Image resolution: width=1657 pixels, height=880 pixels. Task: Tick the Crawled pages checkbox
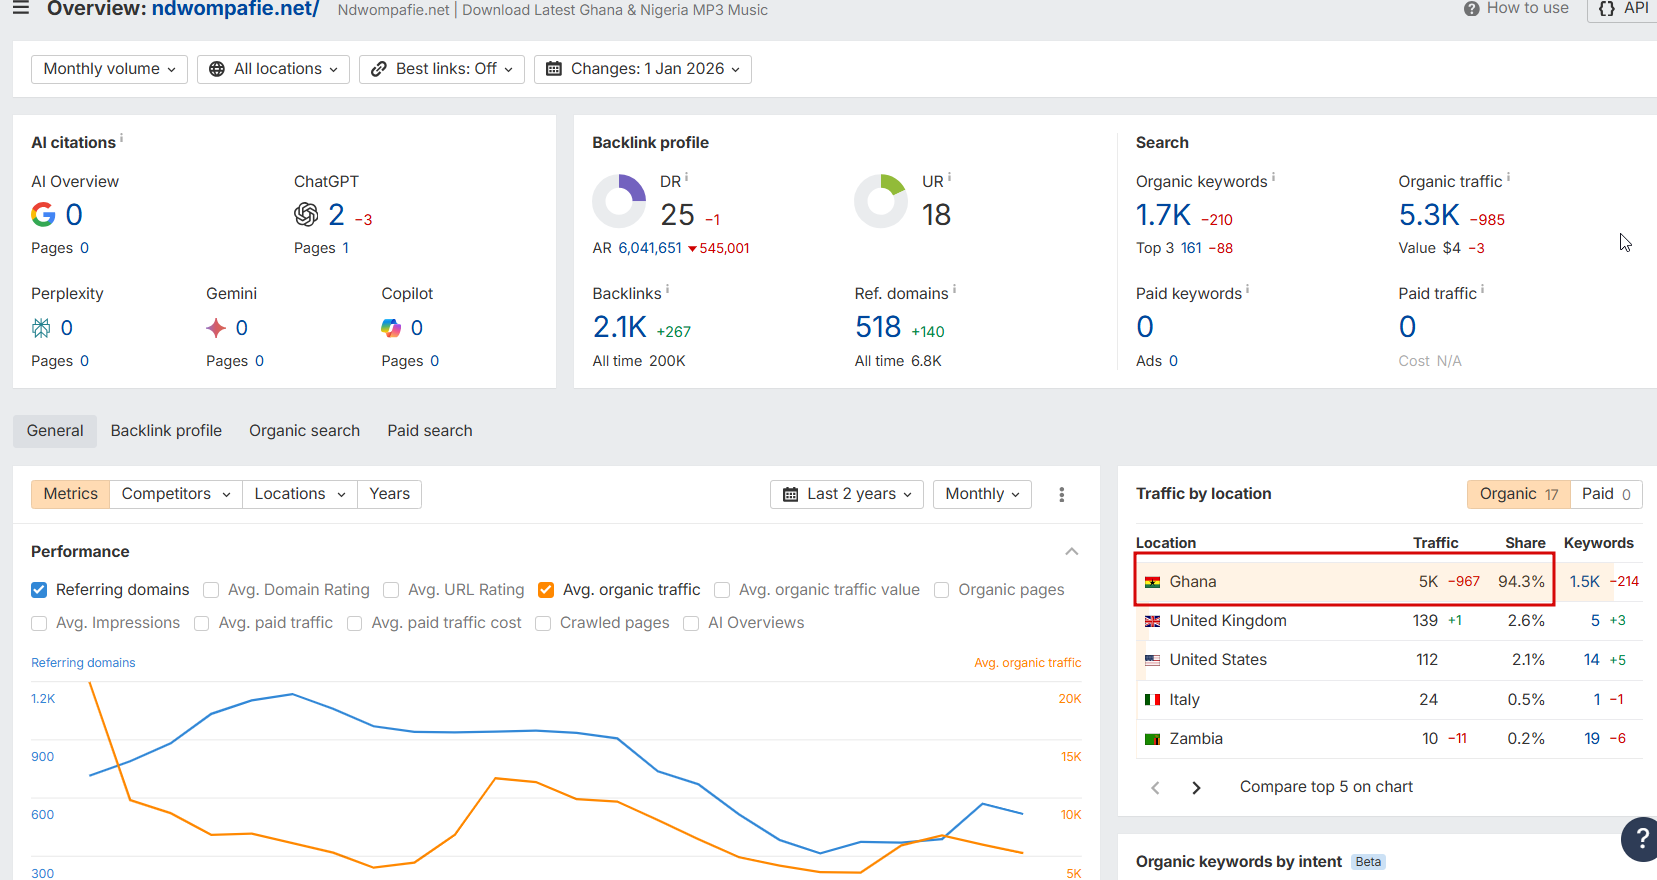pyautogui.click(x=543, y=623)
